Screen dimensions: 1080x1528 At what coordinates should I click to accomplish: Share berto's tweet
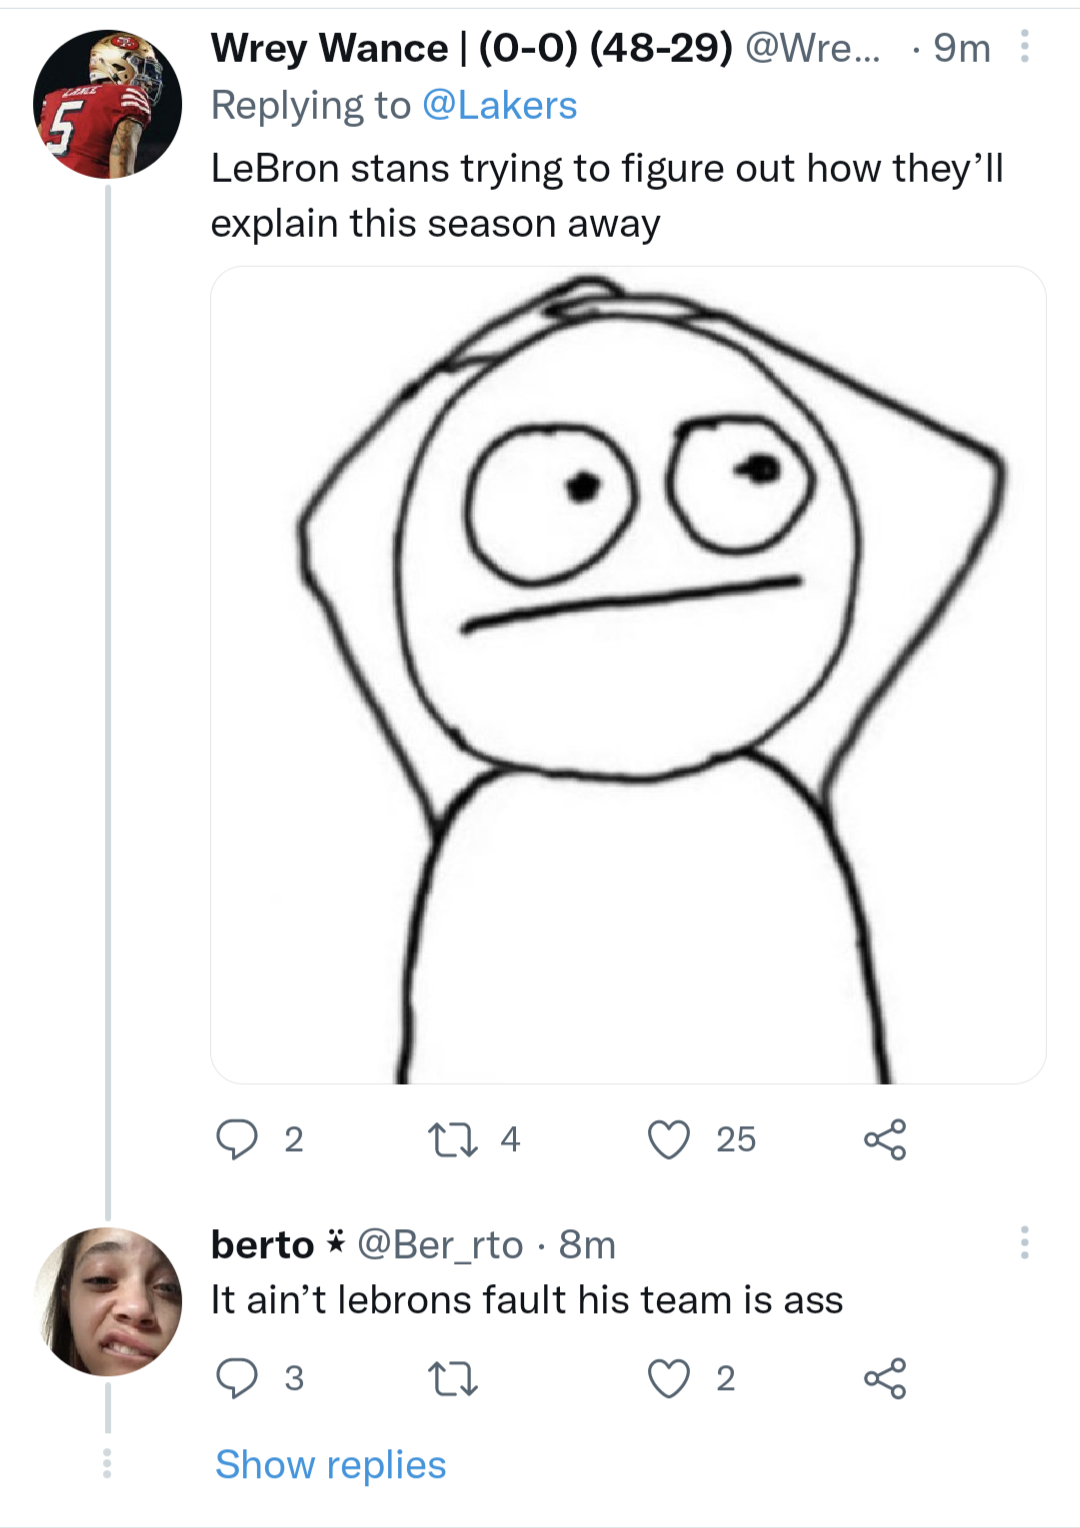(x=885, y=1378)
